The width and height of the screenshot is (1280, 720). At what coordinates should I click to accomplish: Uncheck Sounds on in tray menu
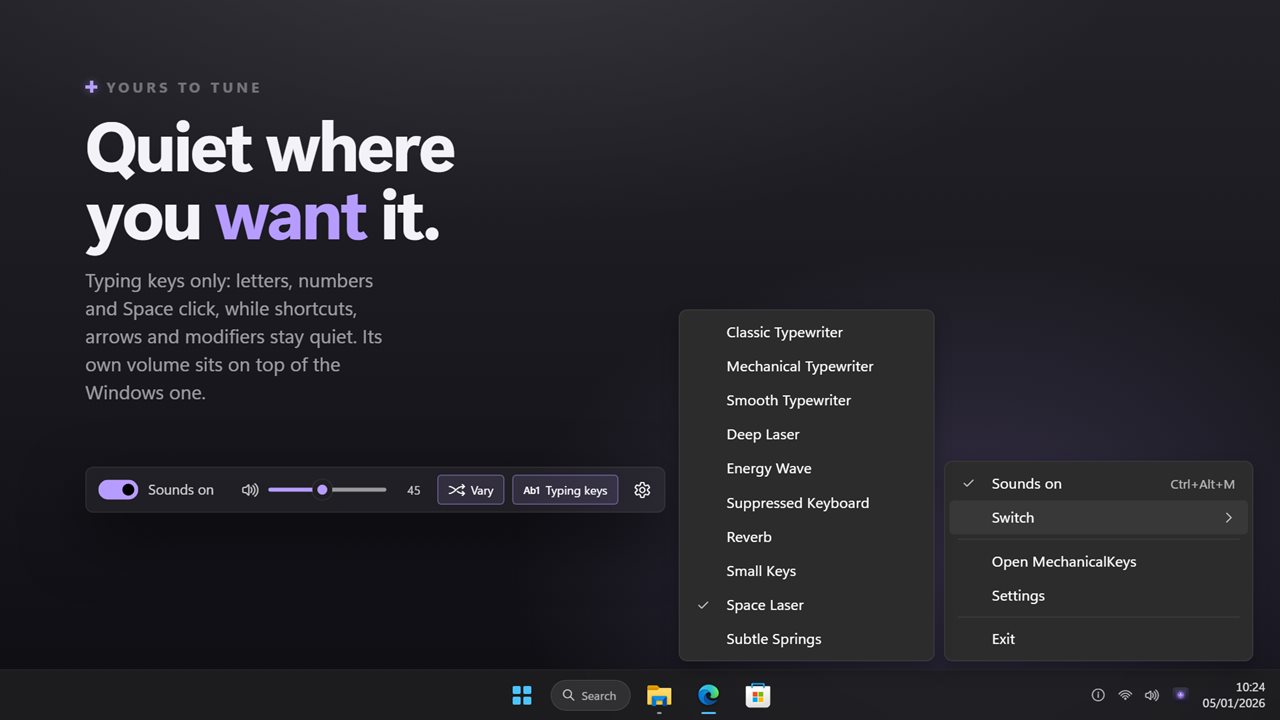[x=1098, y=484]
